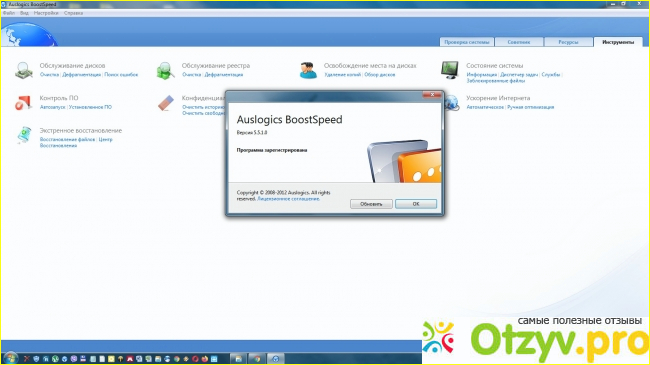
Task: Click the System Status monitor icon
Action: [450, 70]
